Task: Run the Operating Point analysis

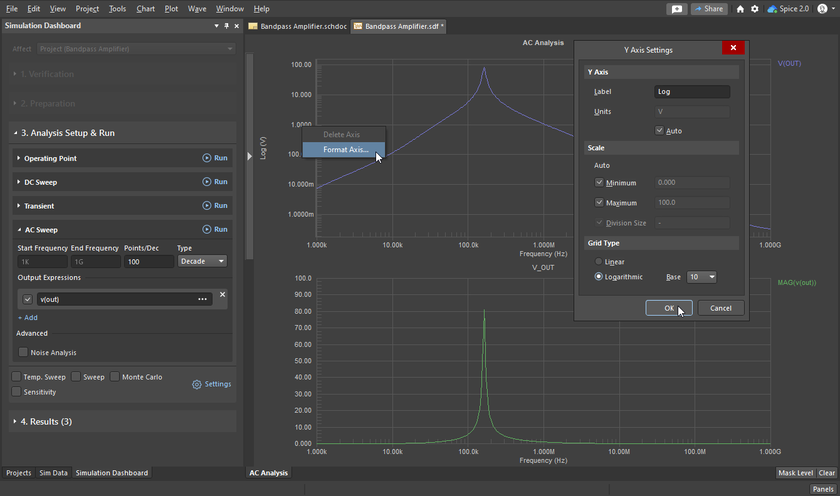Action: pyautogui.click(x=214, y=158)
